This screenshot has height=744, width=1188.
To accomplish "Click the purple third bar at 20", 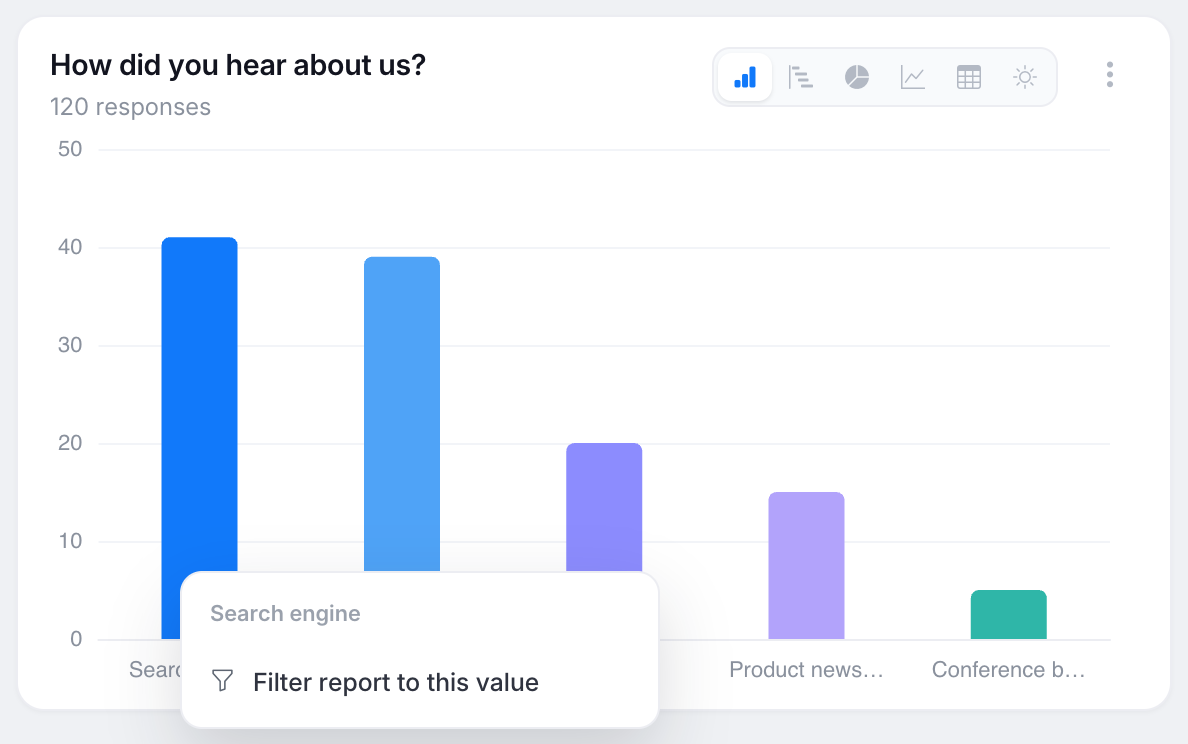I will pos(604,507).
